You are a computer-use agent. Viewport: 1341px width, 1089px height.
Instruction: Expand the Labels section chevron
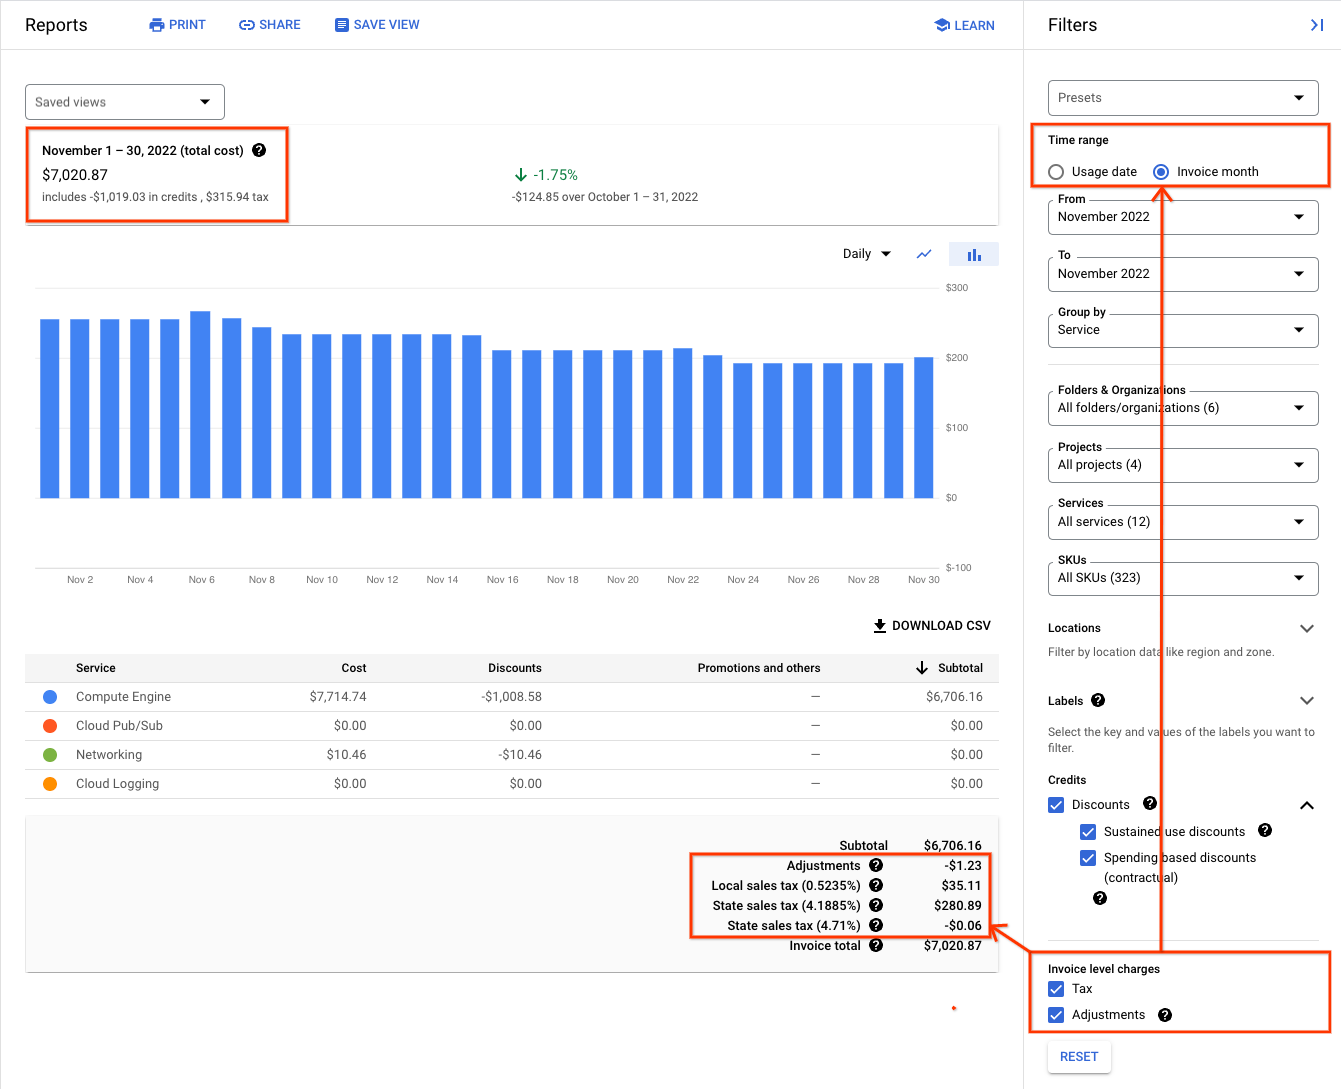point(1306,700)
